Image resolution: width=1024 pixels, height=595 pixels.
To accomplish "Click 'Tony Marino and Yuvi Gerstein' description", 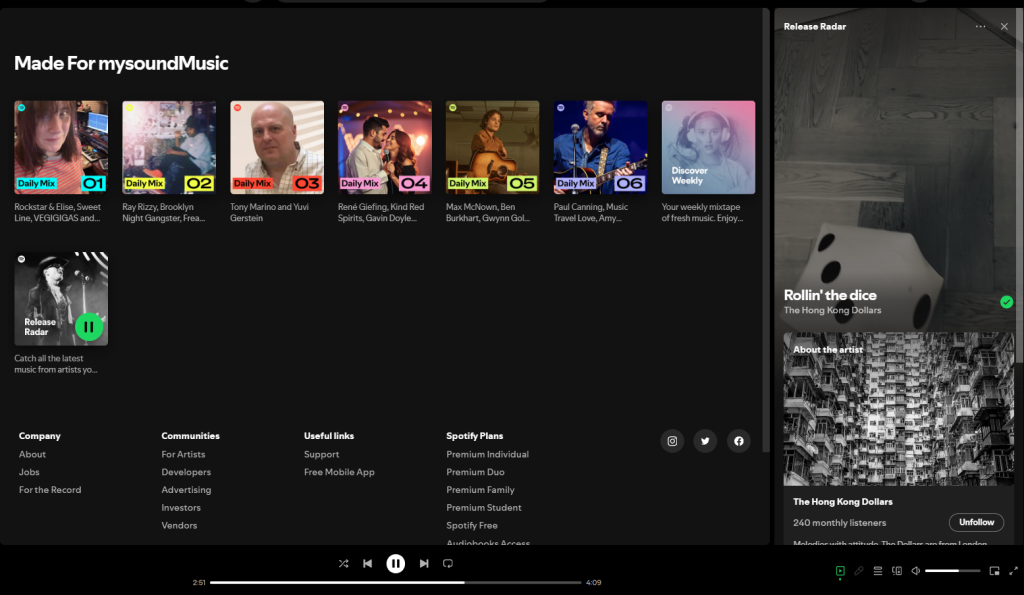I will (269, 212).
